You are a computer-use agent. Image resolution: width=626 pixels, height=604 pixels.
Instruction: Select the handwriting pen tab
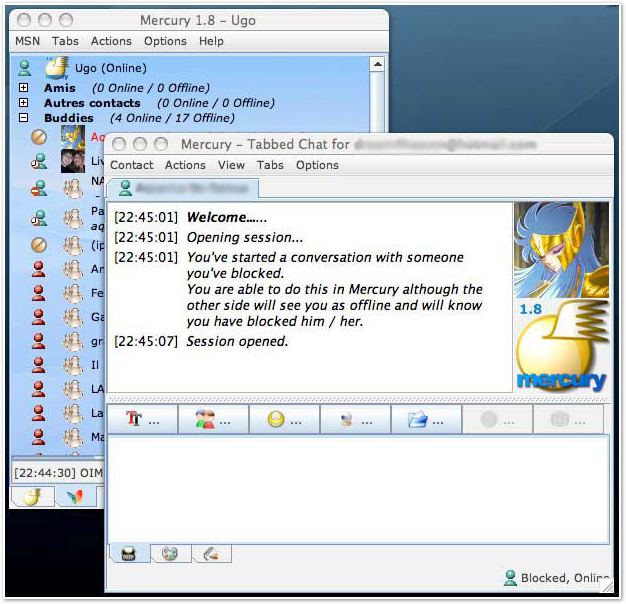[x=211, y=554]
